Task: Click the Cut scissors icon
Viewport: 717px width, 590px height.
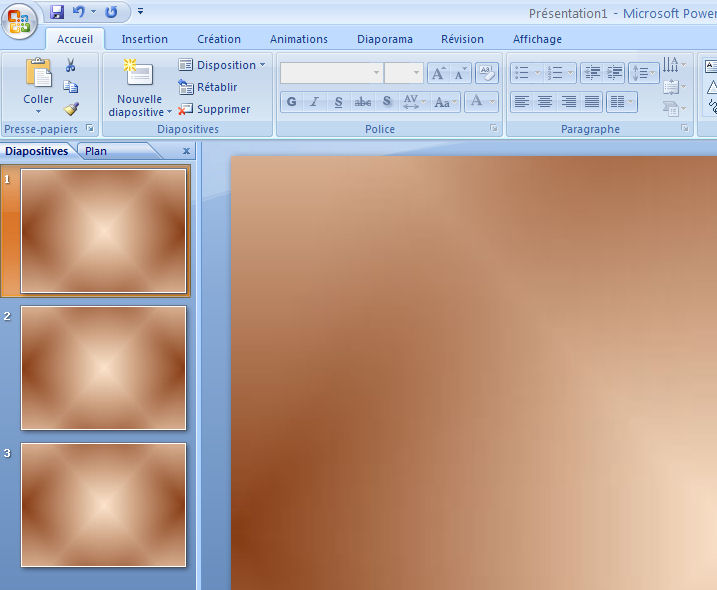Action: [71, 65]
